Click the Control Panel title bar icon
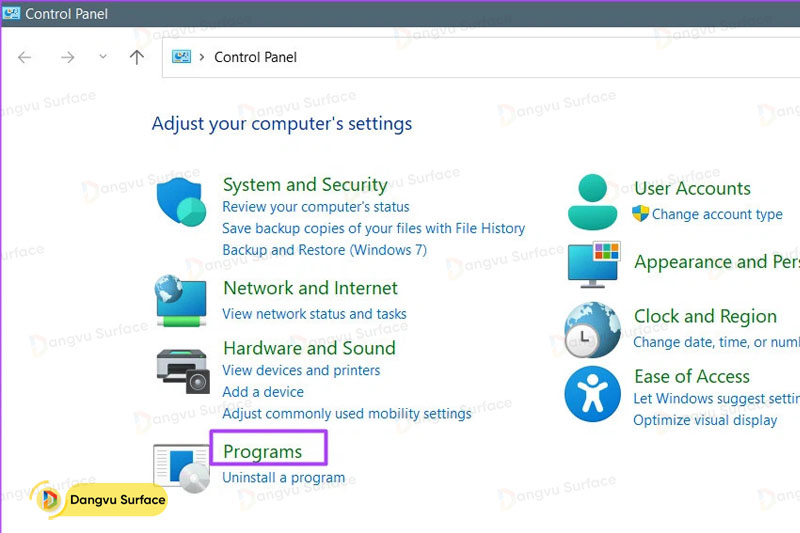Image resolution: width=800 pixels, height=533 pixels. [x=11, y=13]
